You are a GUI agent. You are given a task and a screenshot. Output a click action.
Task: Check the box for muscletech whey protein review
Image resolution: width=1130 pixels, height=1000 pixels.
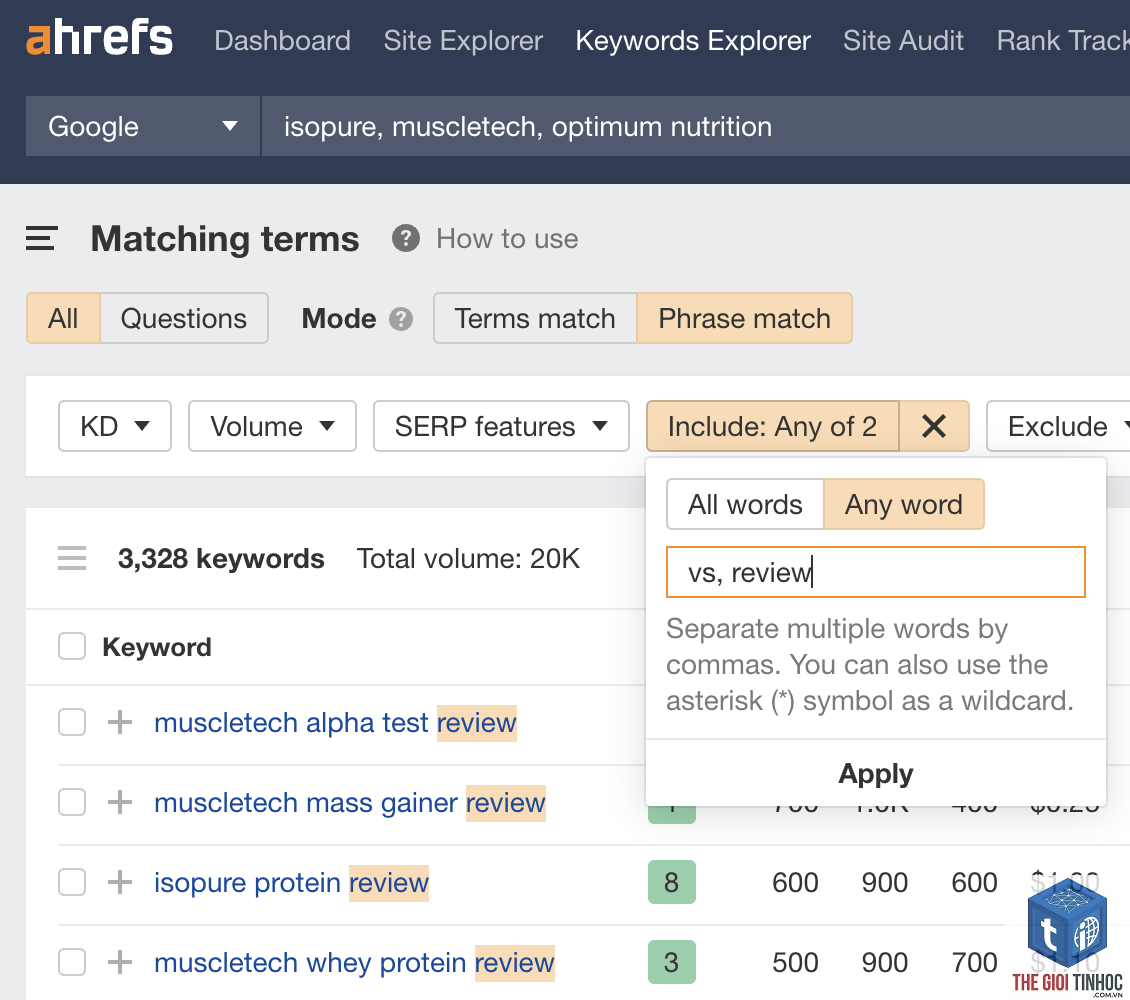point(72,962)
